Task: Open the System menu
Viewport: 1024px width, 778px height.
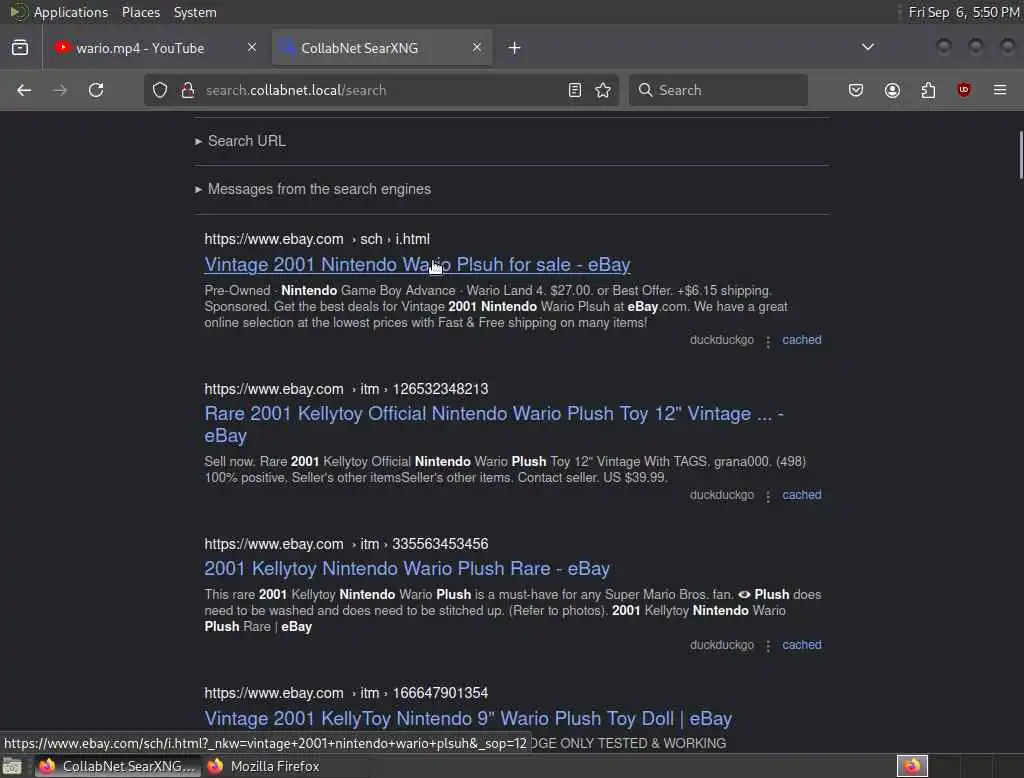Action: [195, 12]
